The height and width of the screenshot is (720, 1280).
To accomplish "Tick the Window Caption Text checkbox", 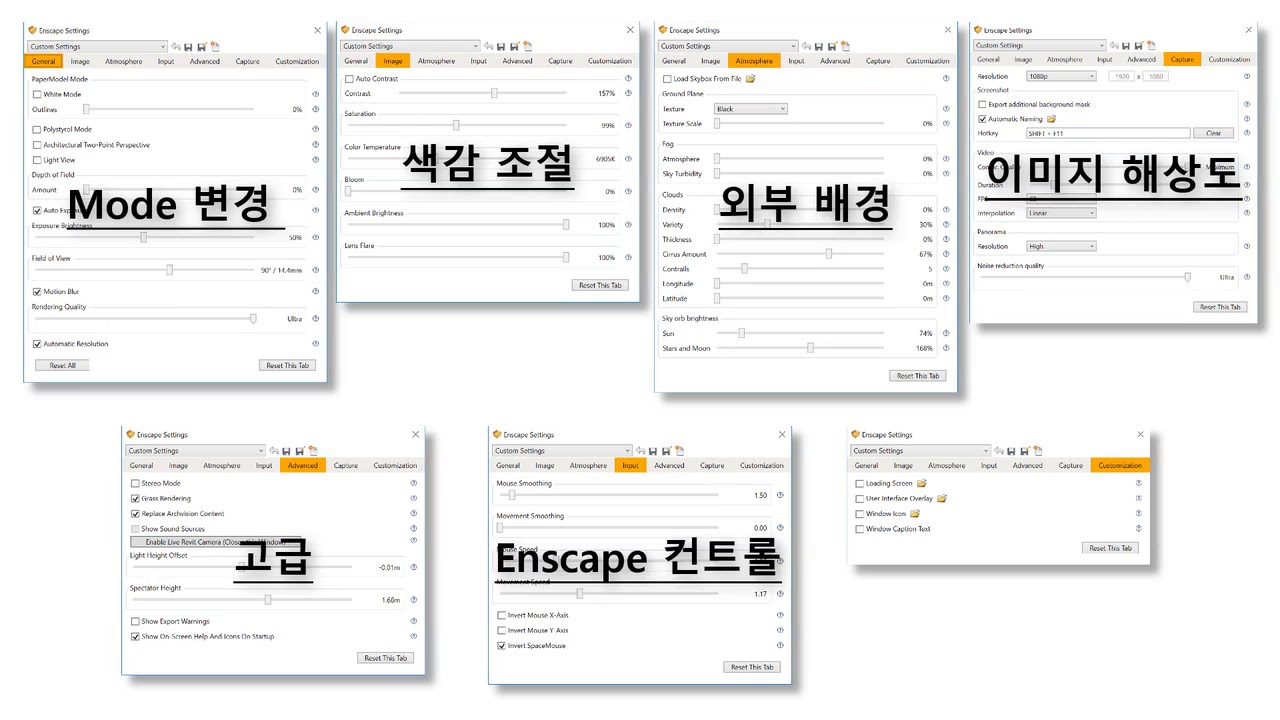I will pyautogui.click(x=859, y=529).
